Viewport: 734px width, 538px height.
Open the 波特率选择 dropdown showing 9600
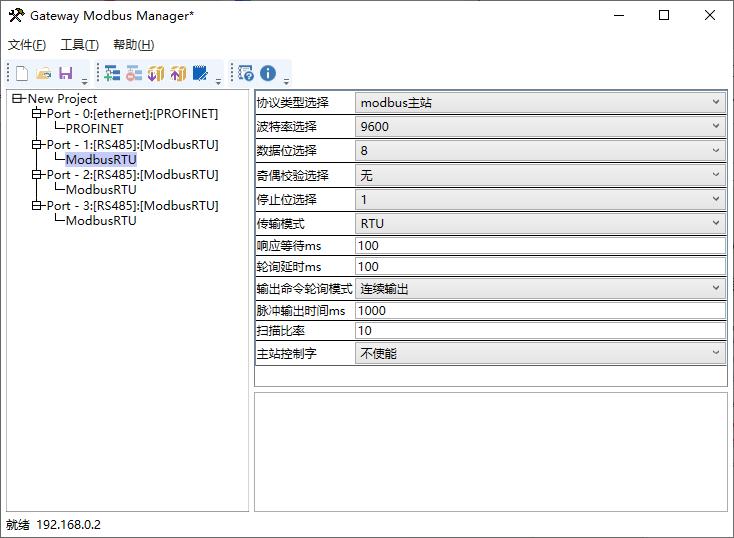(540, 126)
